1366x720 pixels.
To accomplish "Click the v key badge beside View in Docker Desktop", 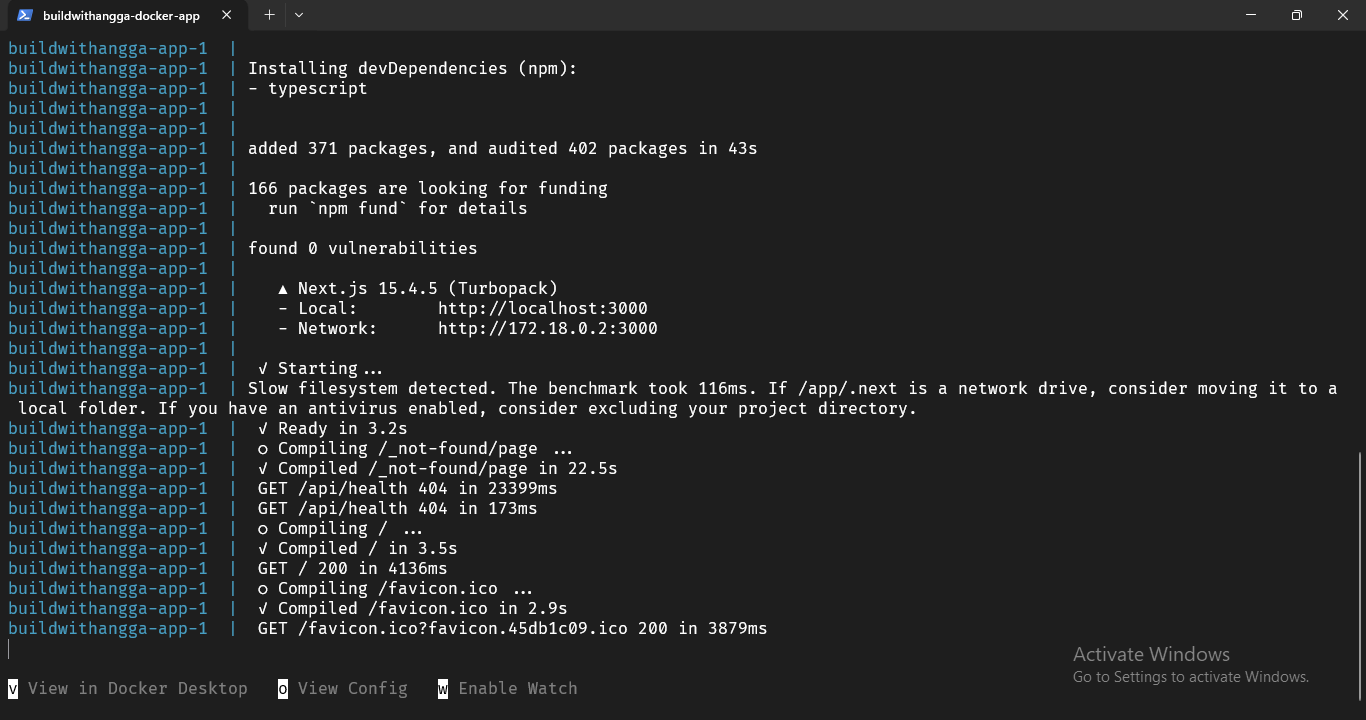I will point(12,688).
